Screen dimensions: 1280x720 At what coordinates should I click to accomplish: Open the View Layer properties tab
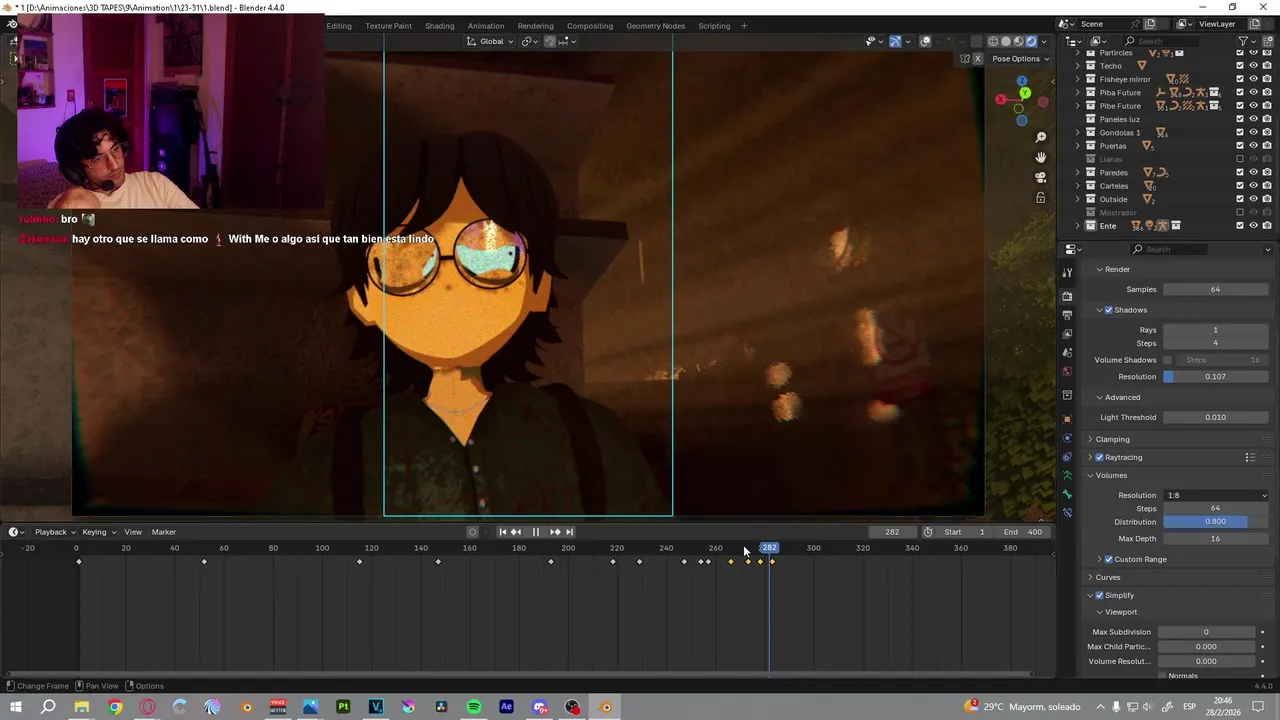[x=1067, y=334]
